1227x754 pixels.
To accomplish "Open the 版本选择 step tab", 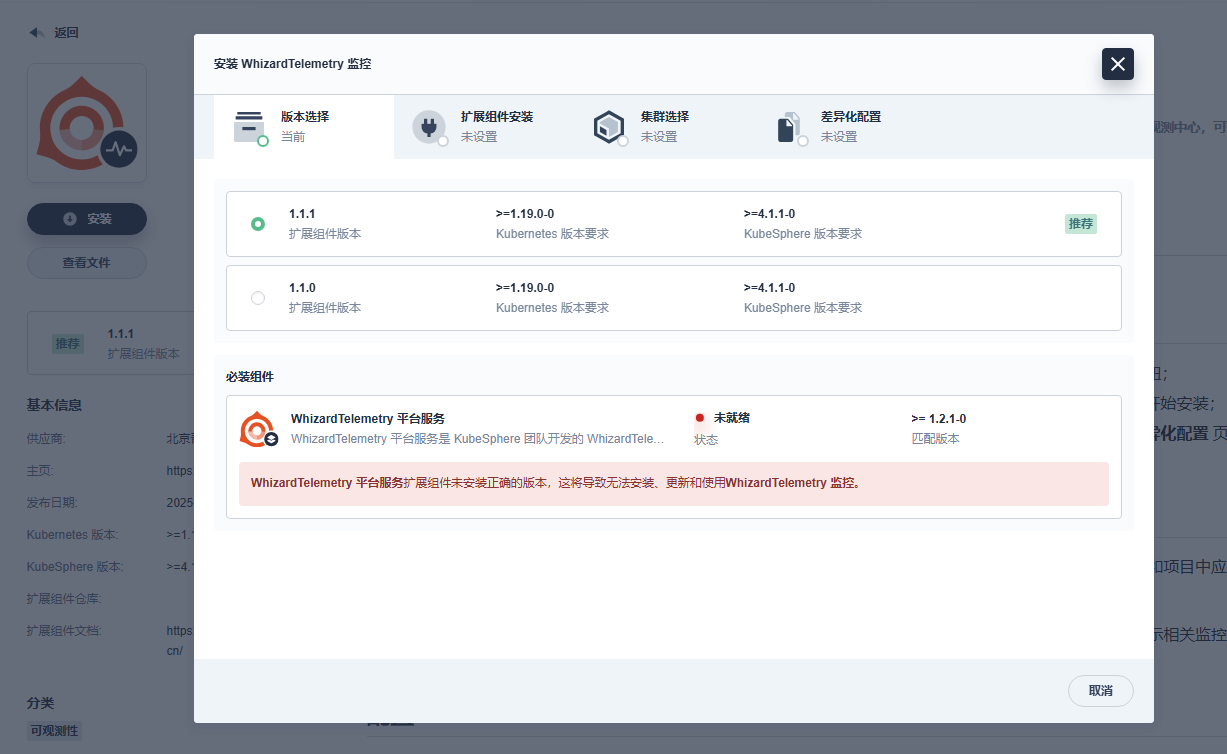I will [x=304, y=127].
